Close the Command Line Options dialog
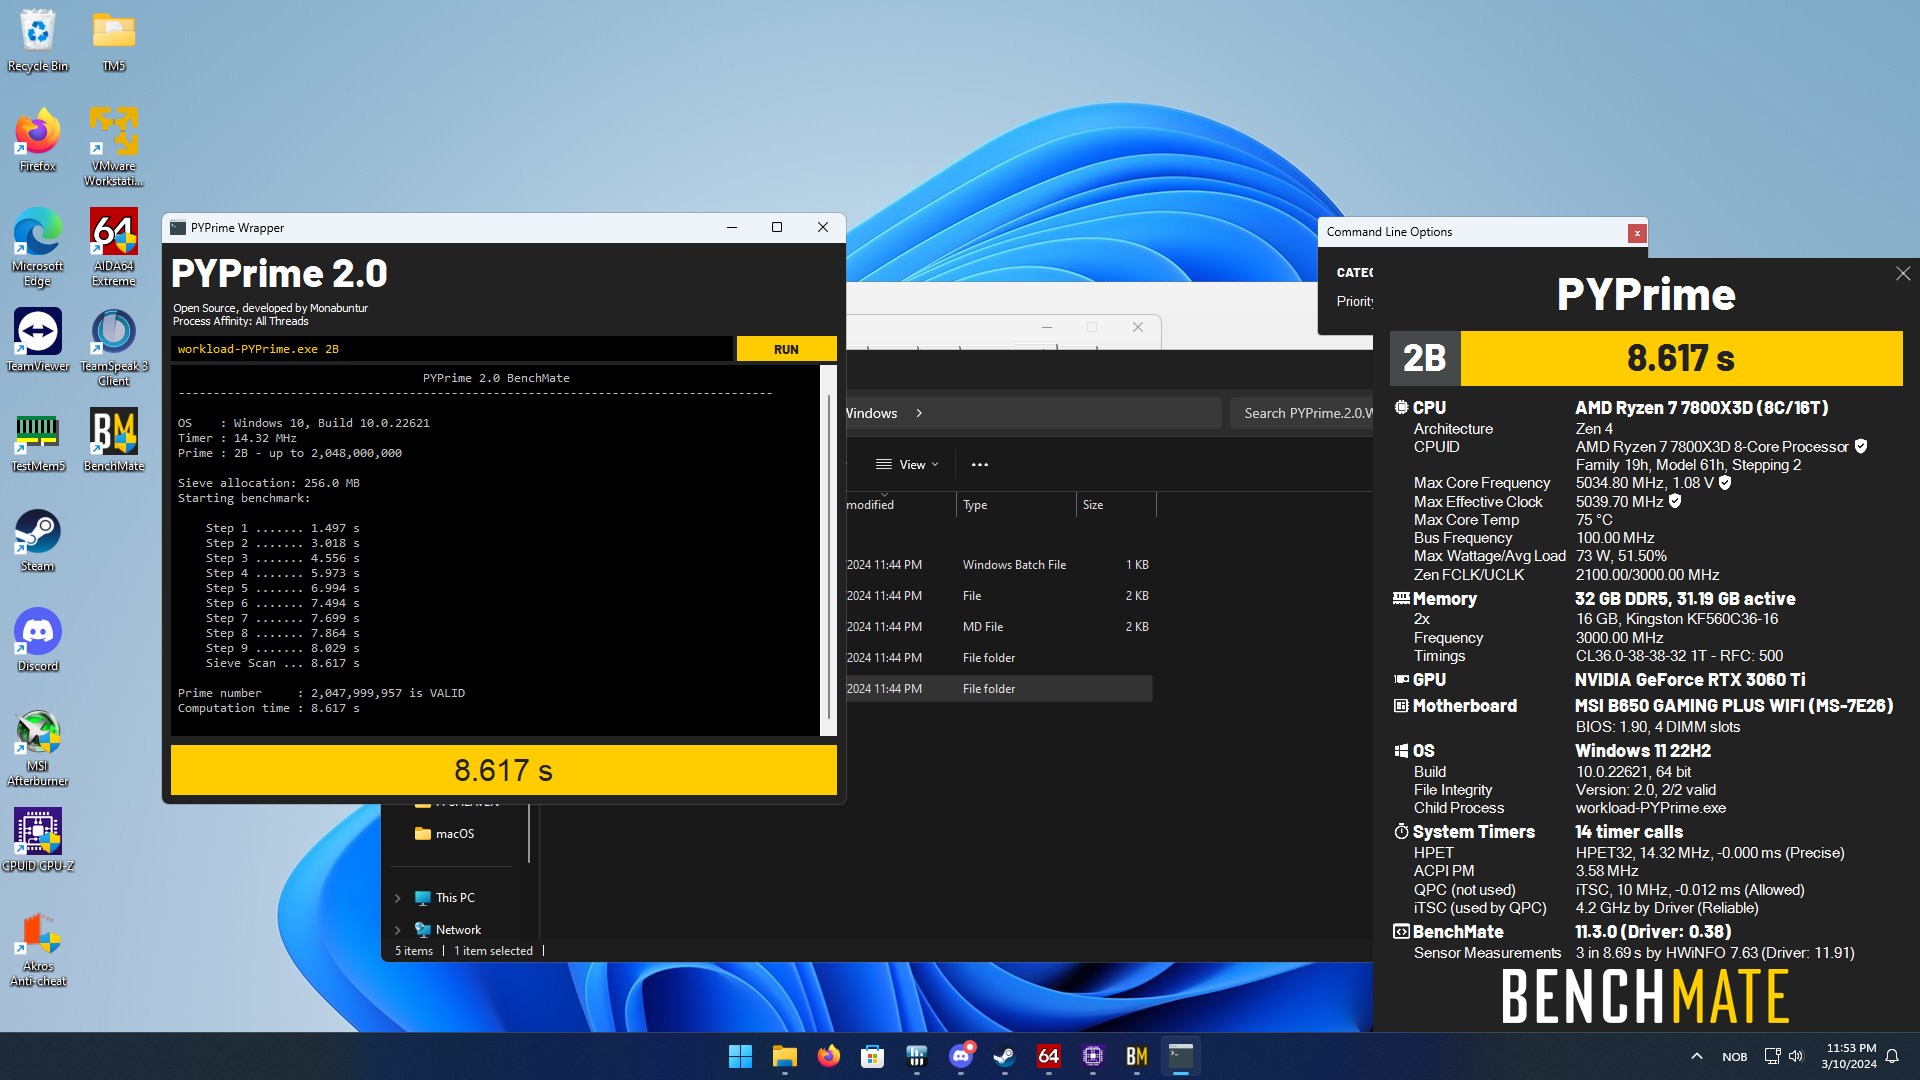The width and height of the screenshot is (1920, 1080). 1637,233
